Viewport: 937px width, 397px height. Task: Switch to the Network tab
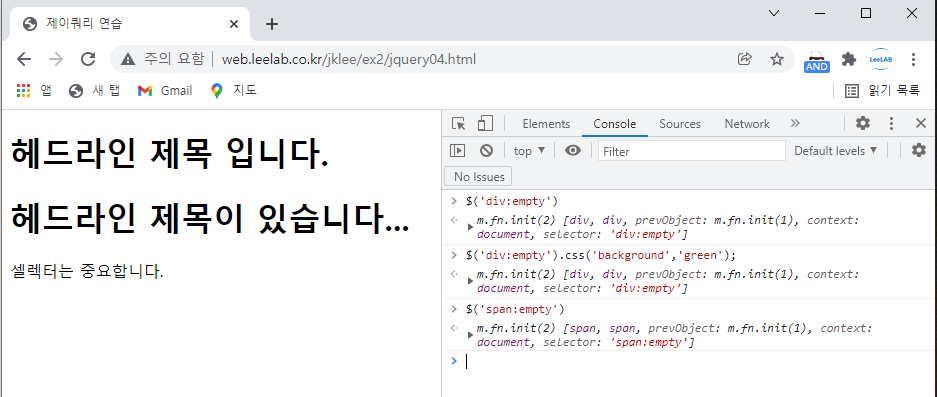point(747,124)
